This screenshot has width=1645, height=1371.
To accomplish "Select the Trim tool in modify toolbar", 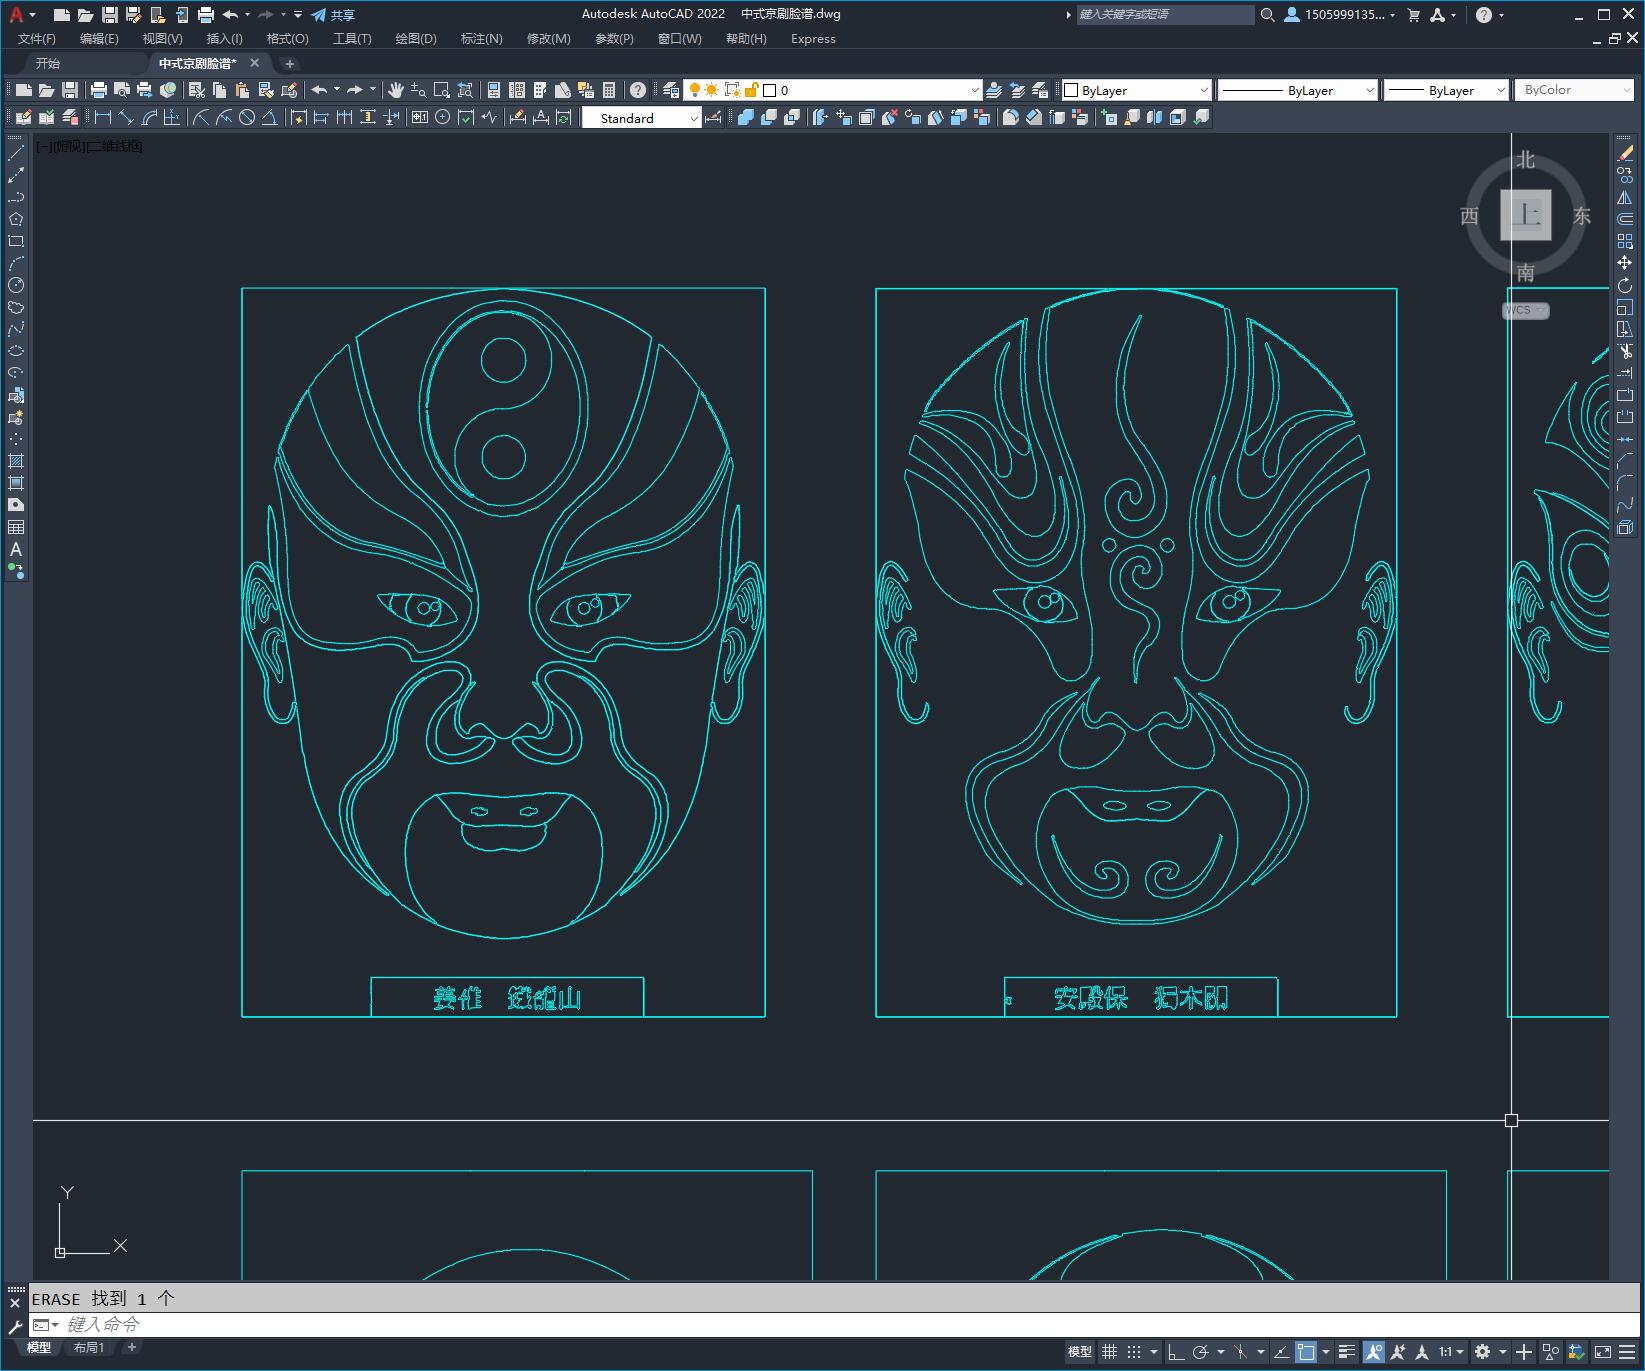I will [x=1625, y=351].
